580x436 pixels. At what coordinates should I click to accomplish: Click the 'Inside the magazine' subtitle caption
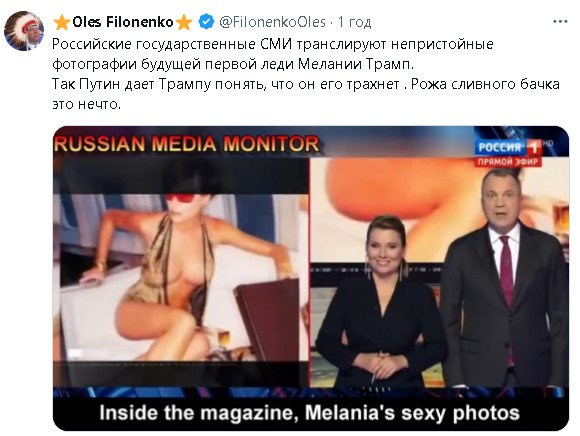[x=309, y=413]
